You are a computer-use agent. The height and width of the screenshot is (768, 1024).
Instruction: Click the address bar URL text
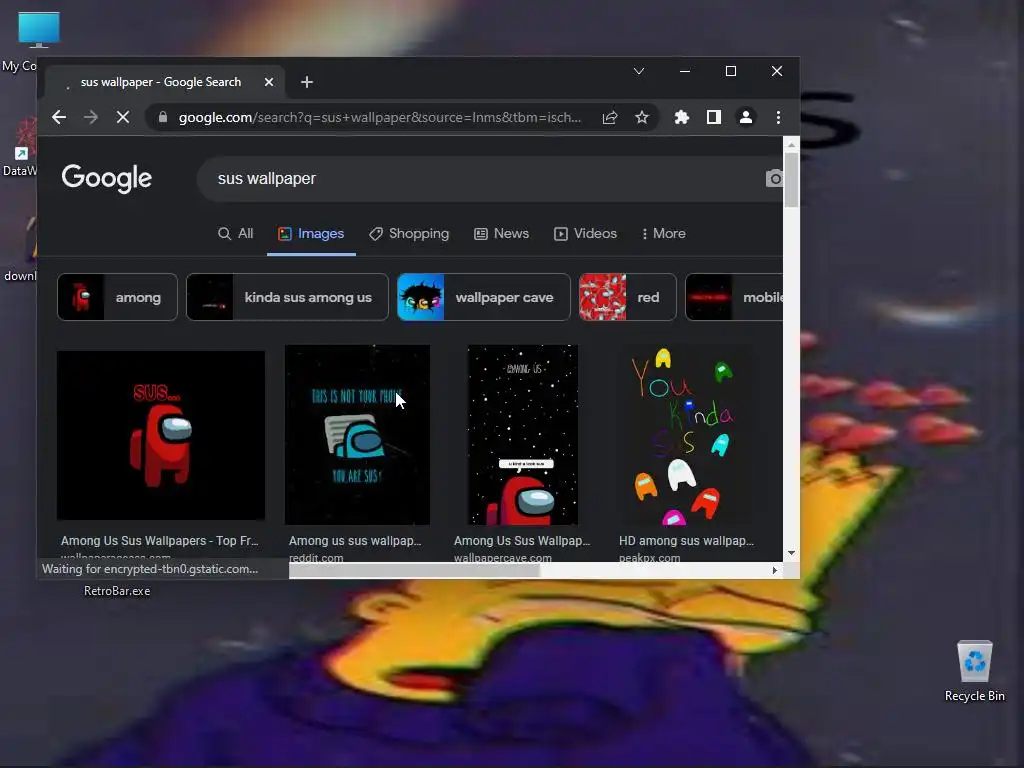pyautogui.click(x=379, y=118)
